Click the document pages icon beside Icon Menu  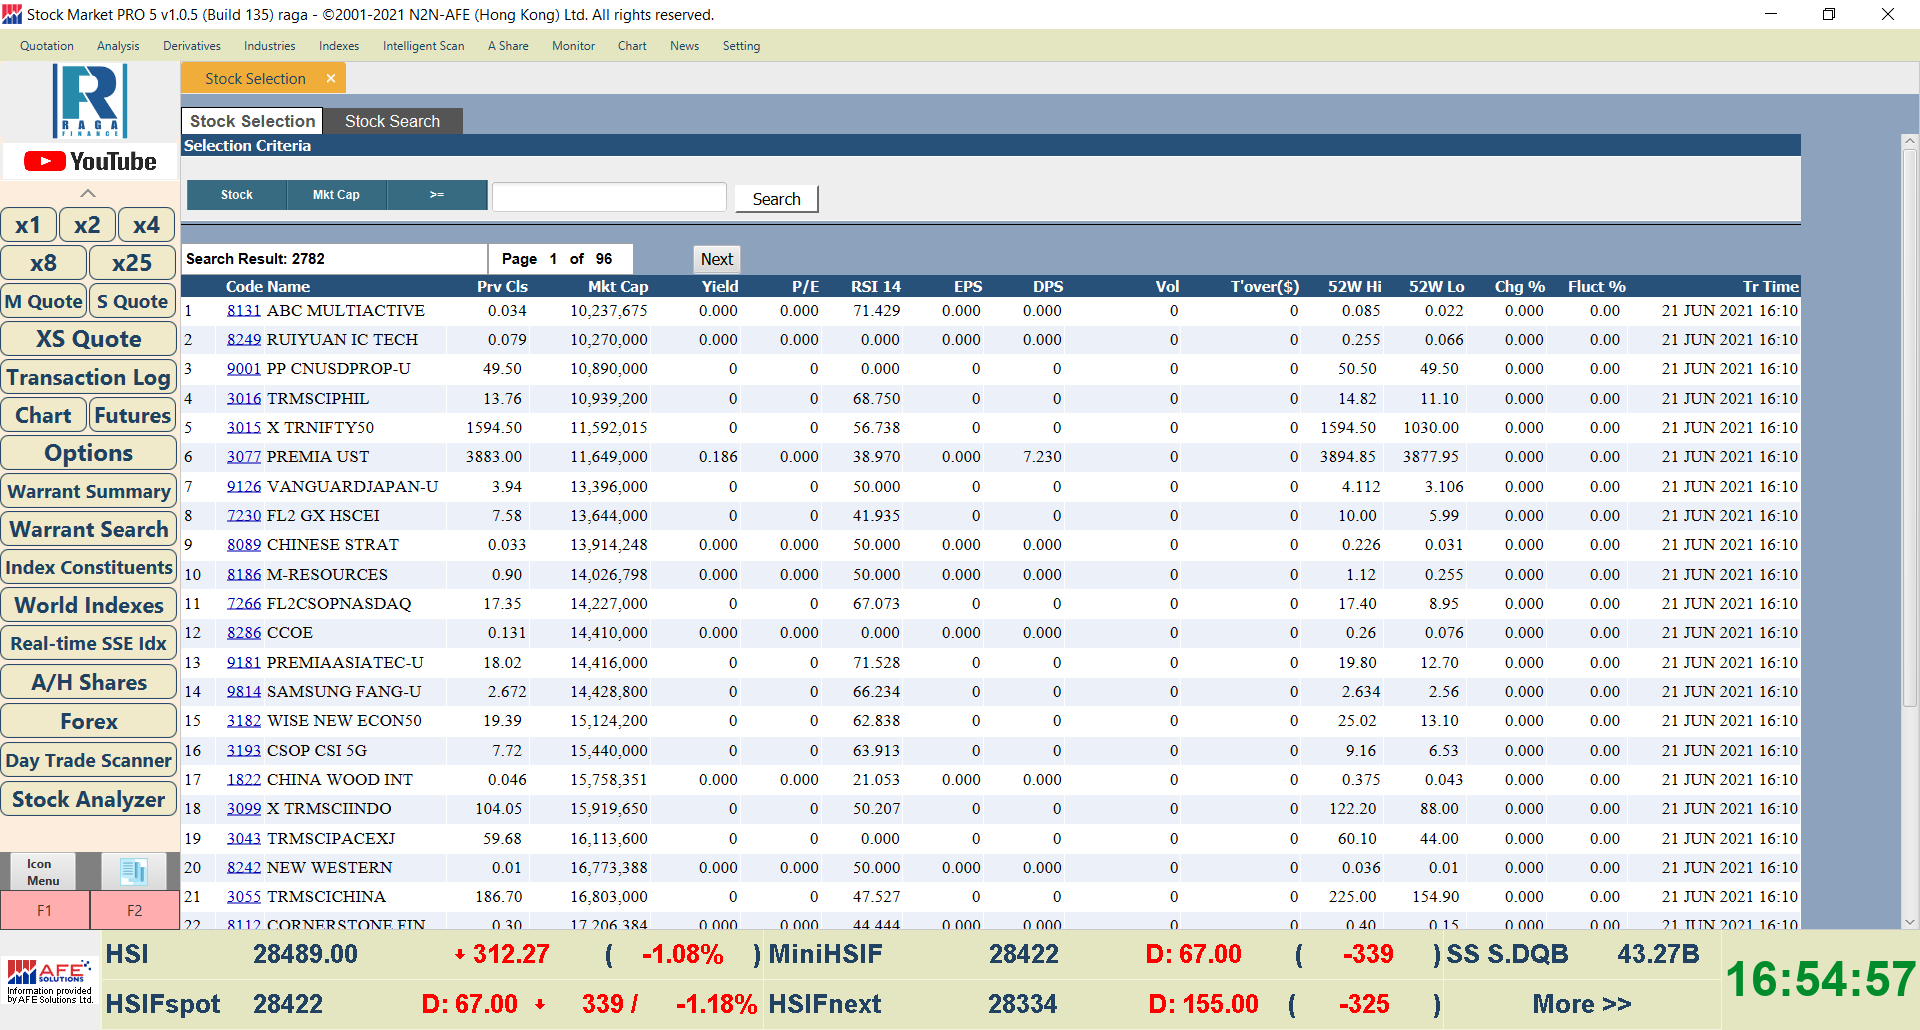pos(133,871)
